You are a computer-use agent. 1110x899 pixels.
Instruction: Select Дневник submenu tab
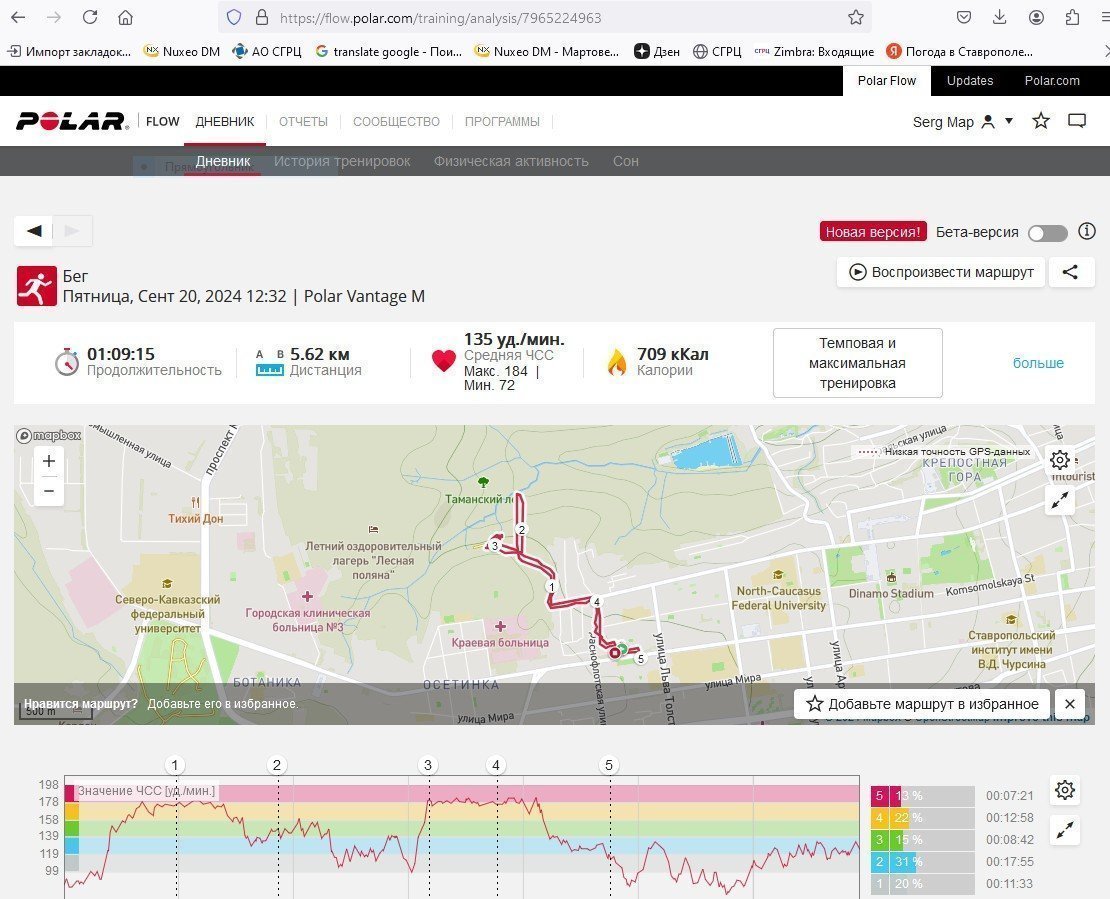tap(223, 161)
